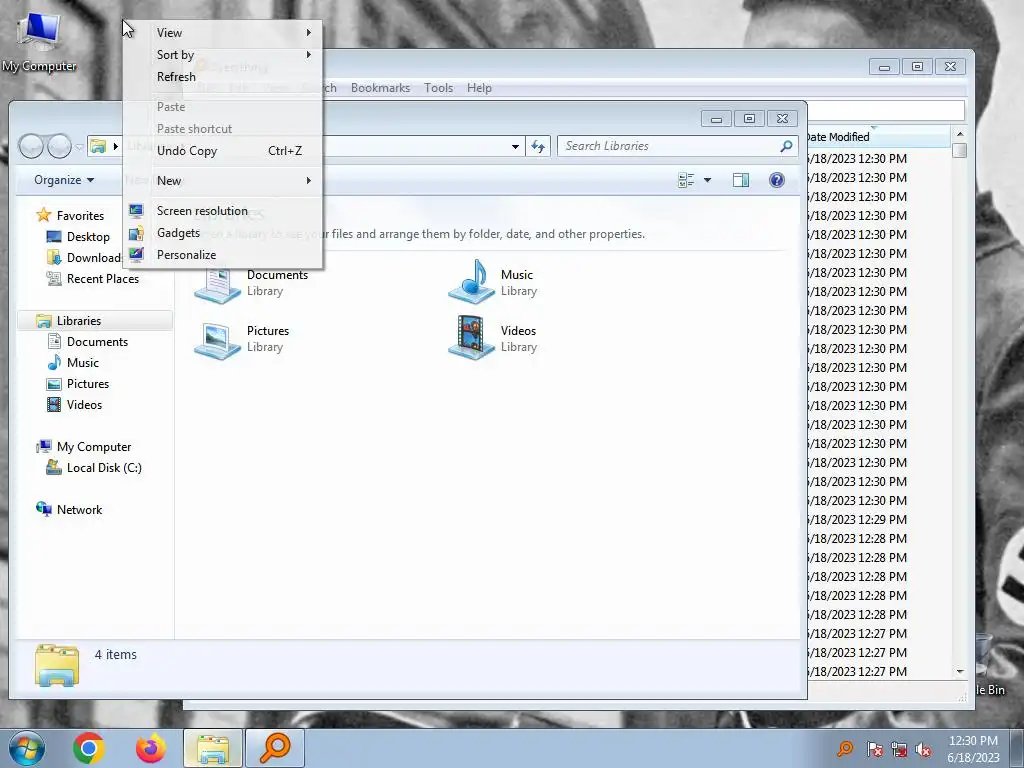Select Network in the navigation pane

[79, 509]
